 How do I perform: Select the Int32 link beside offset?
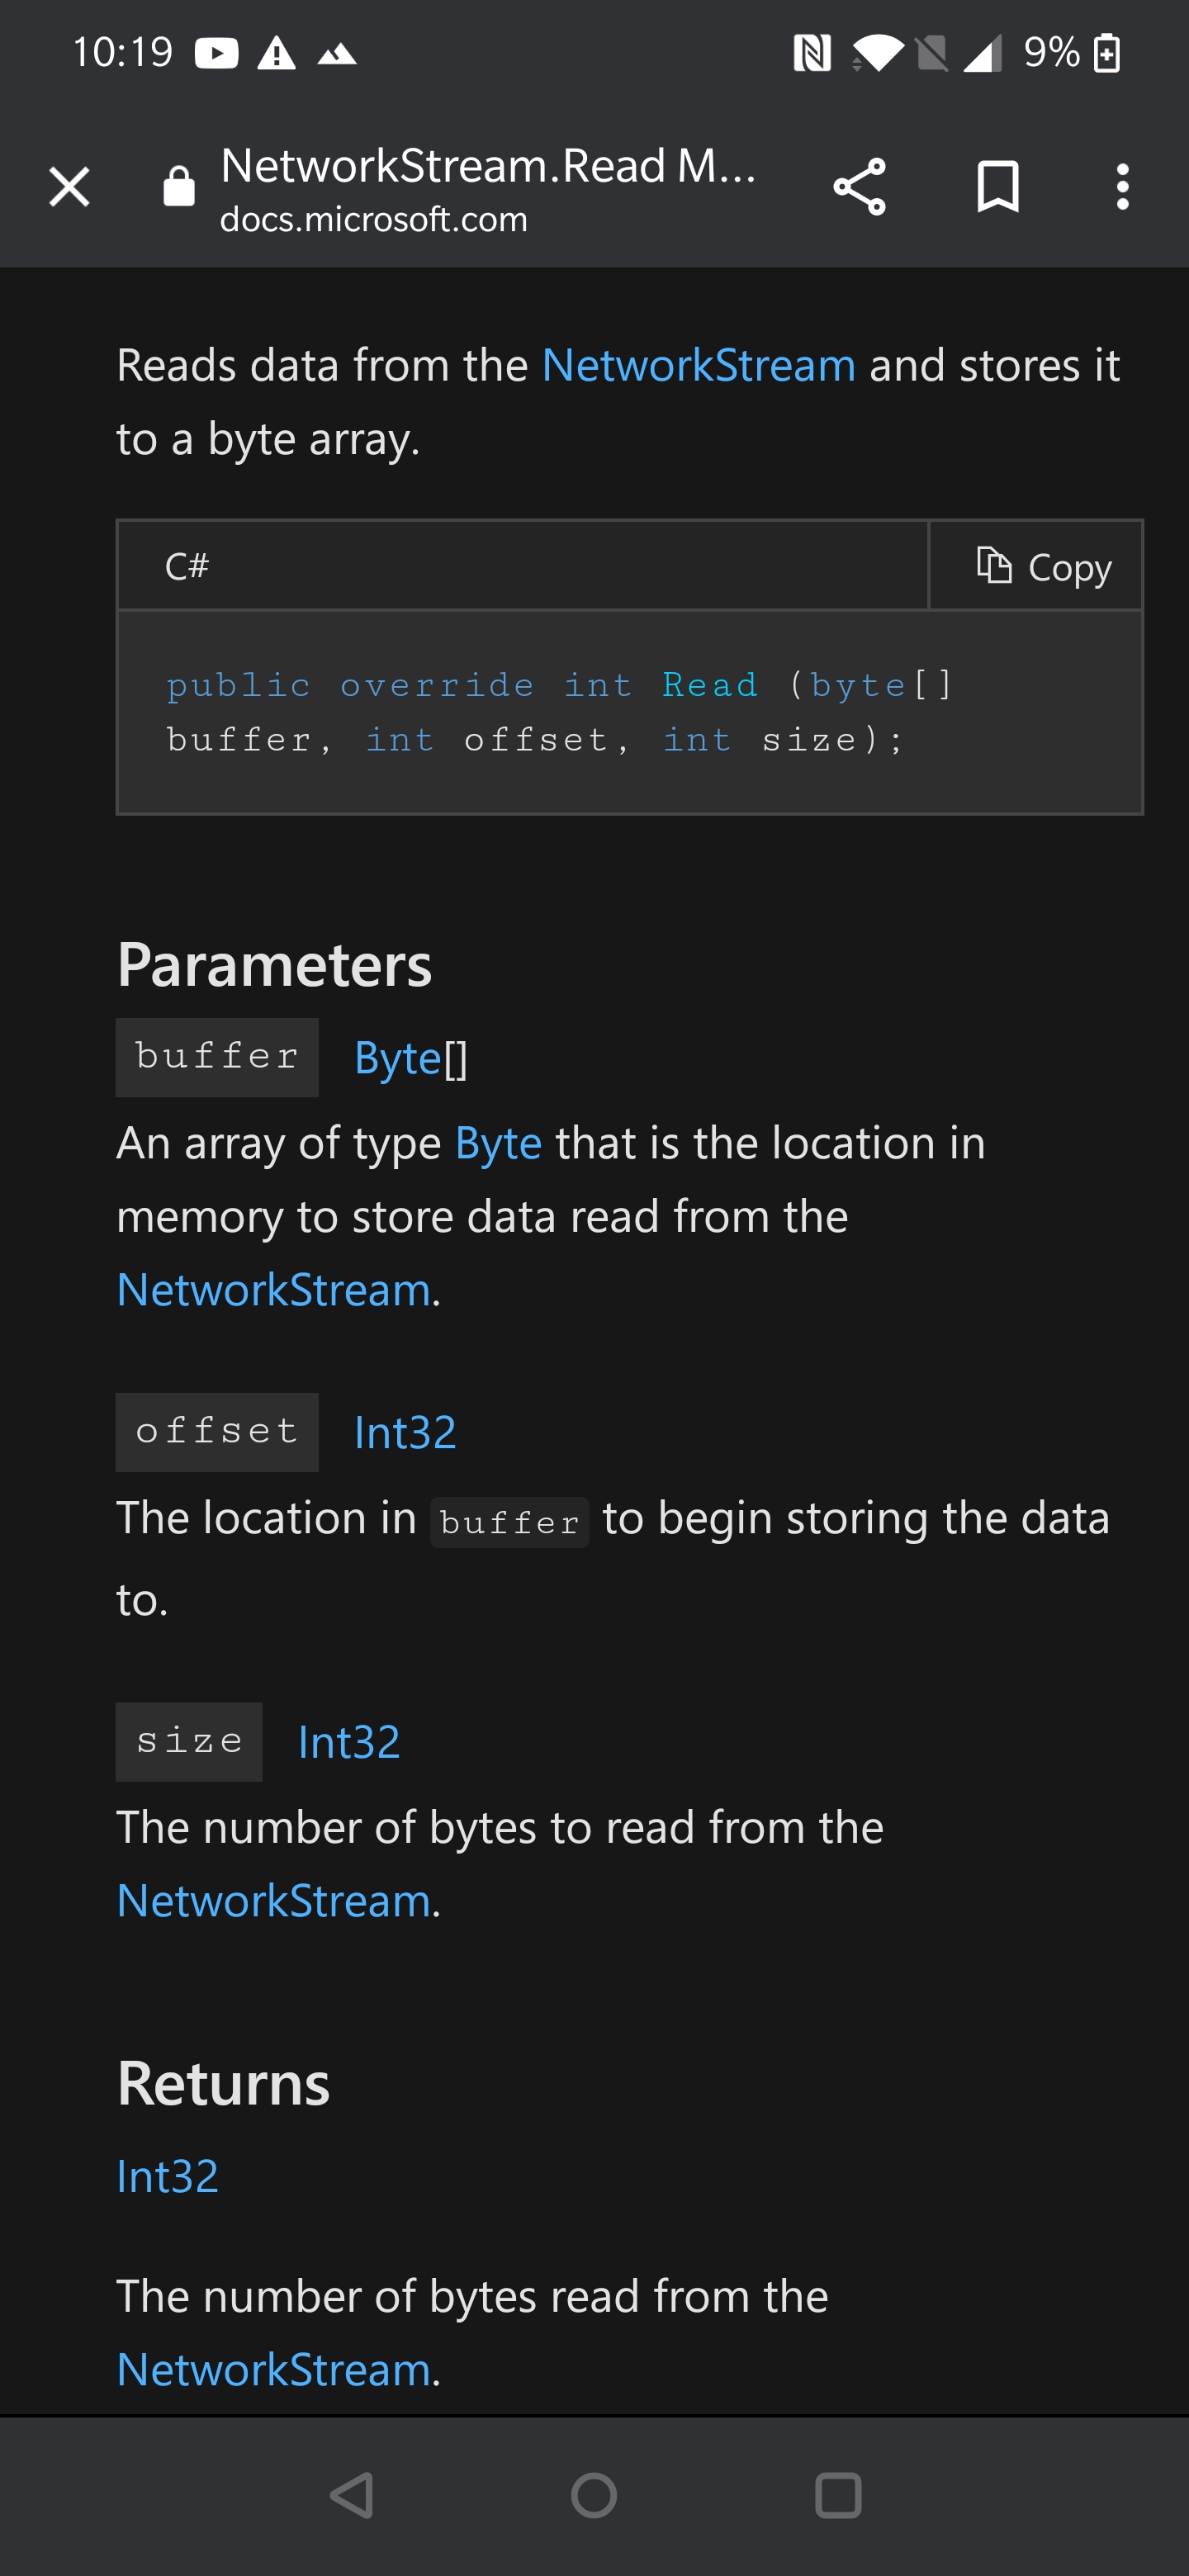pyautogui.click(x=403, y=1432)
